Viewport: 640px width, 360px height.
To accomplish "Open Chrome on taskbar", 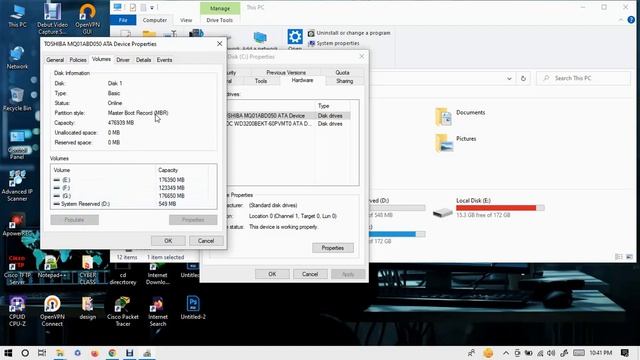I will [x=112, y=353].
